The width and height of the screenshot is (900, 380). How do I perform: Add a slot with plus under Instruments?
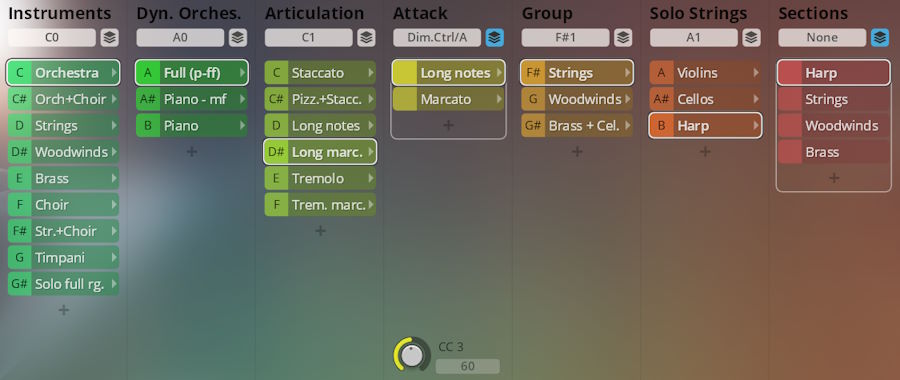(64, 310)
